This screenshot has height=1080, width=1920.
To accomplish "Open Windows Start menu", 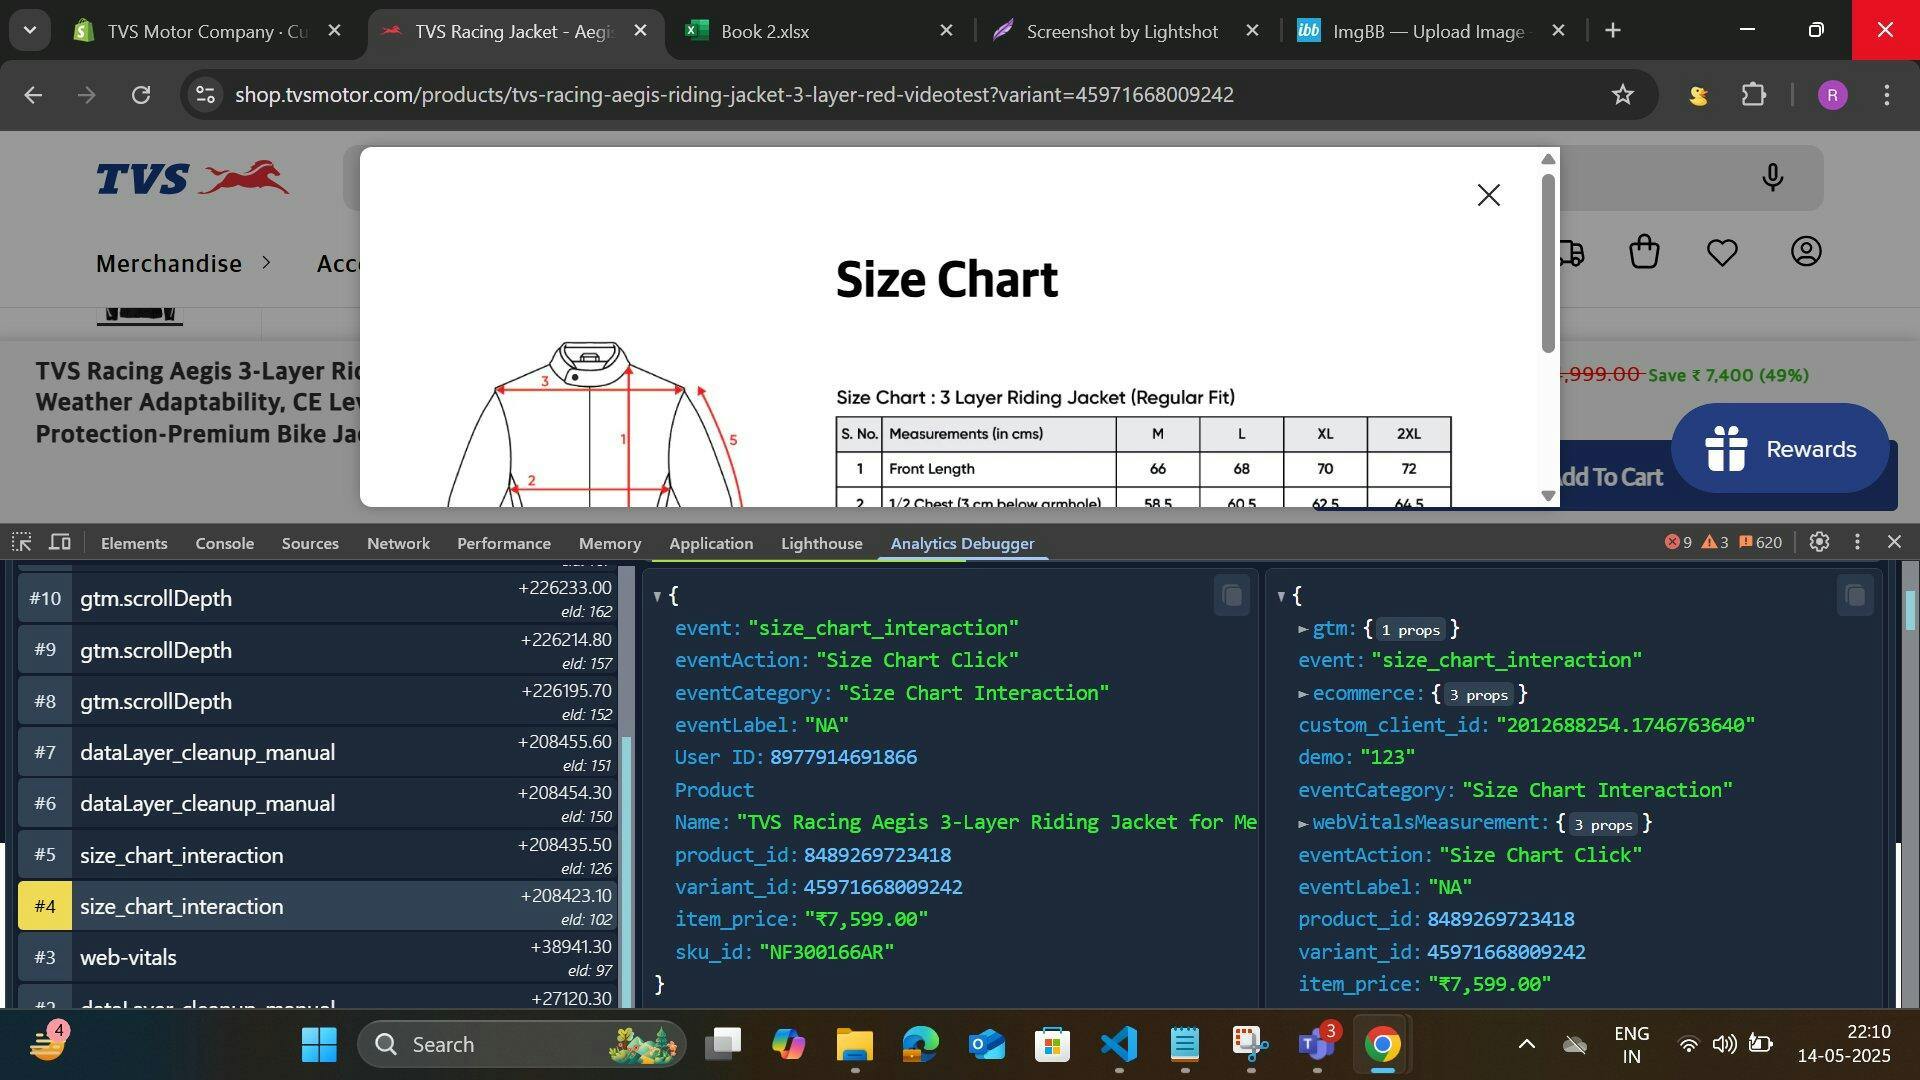I will coord(319,1045).
